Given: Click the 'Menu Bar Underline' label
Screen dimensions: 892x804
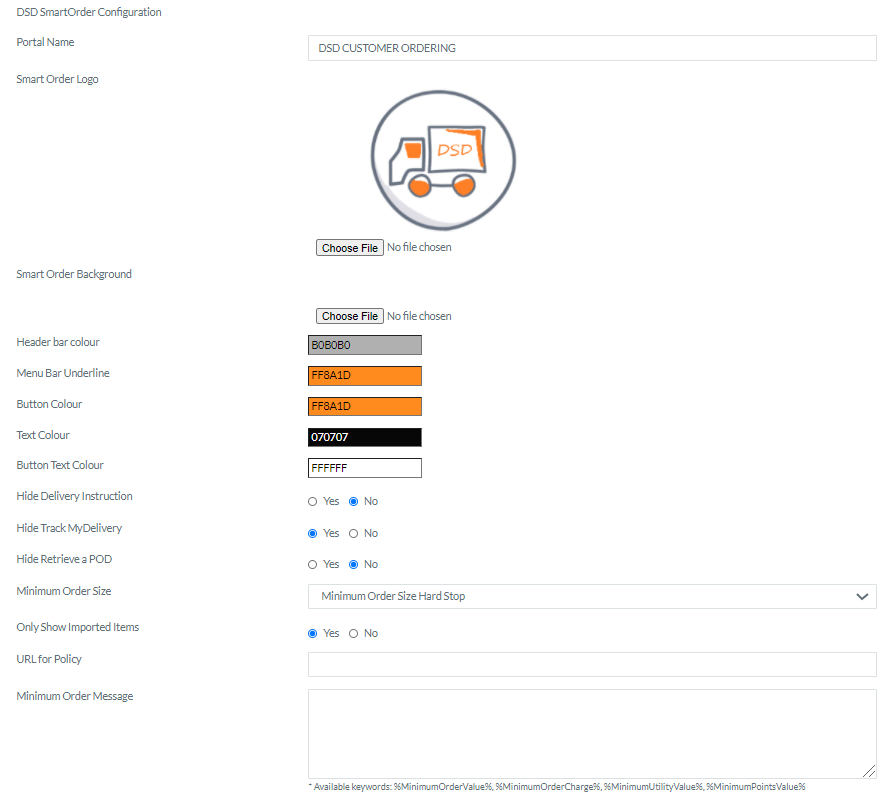Looking at the screenshot, I should click(63, 373).
